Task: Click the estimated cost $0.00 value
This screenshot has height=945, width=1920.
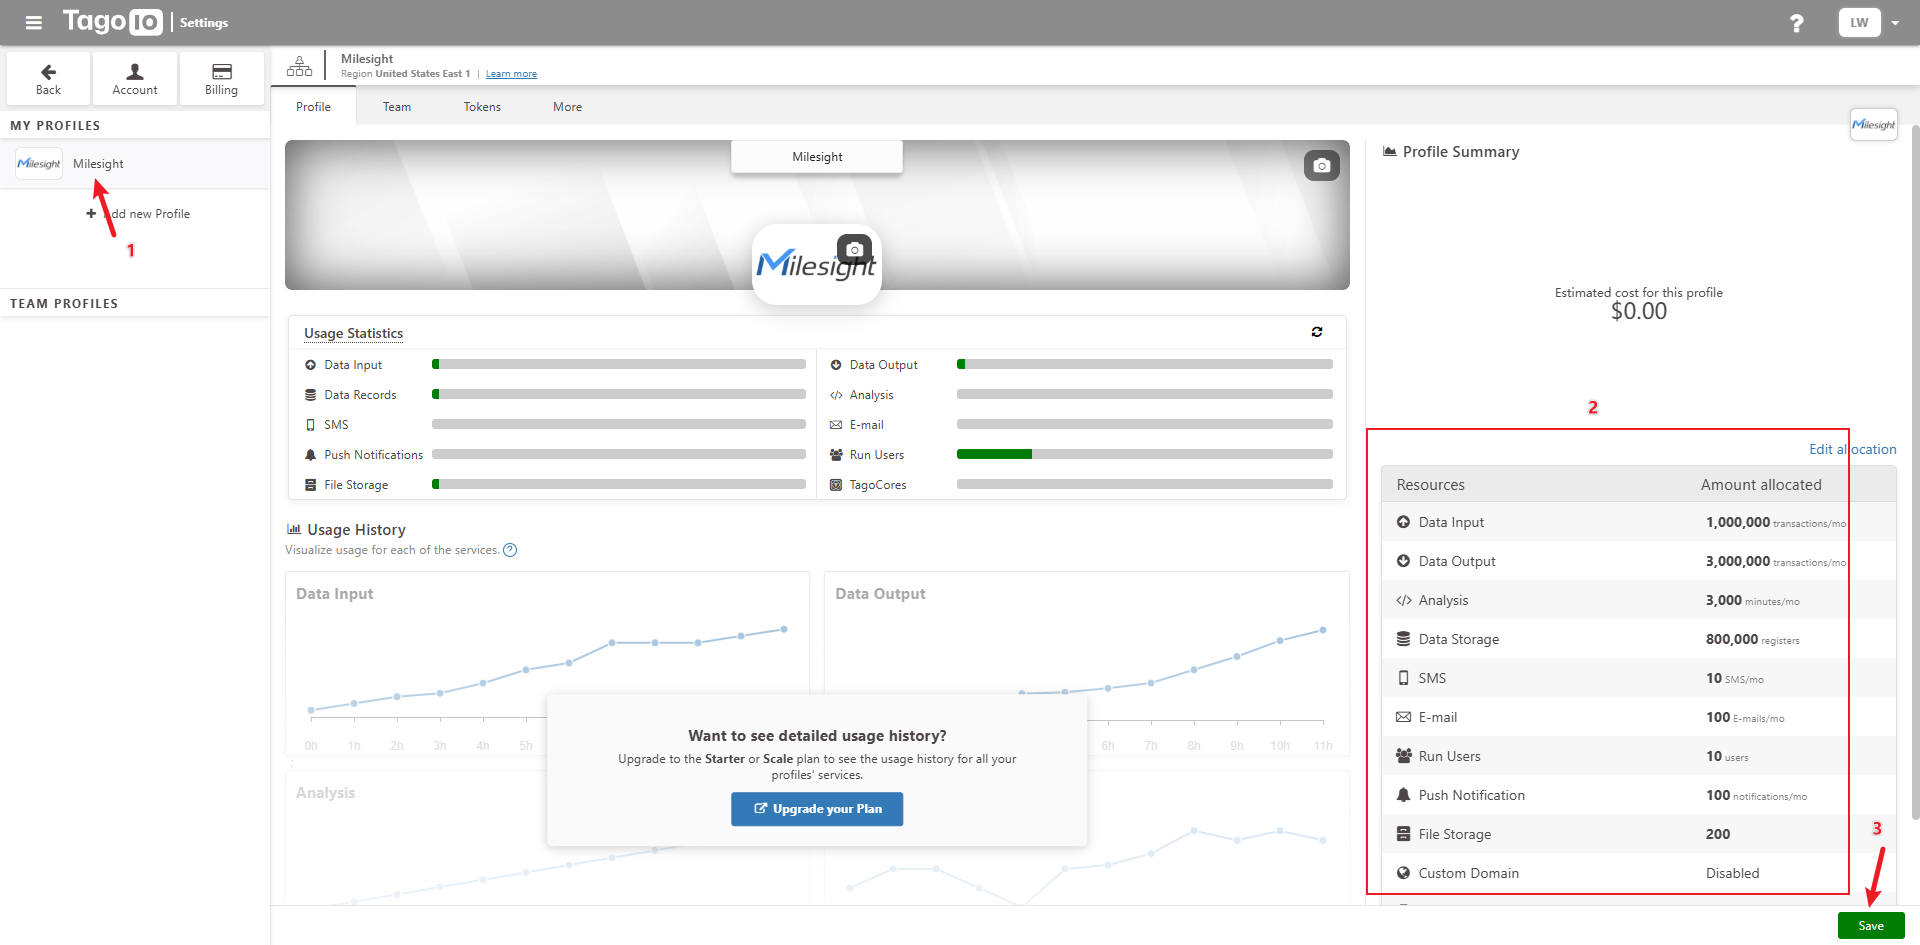Action: click(1639, 311)
